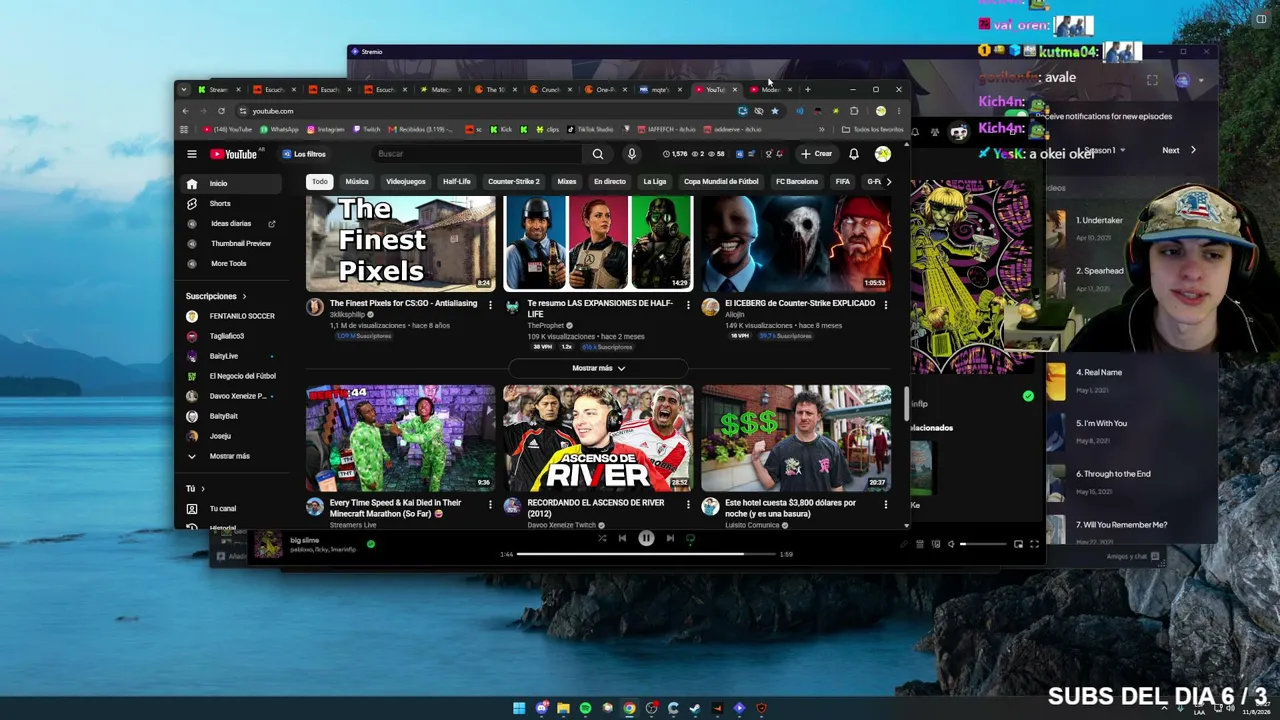Toggle the Los filtros button on YouTube

[304, 154]
